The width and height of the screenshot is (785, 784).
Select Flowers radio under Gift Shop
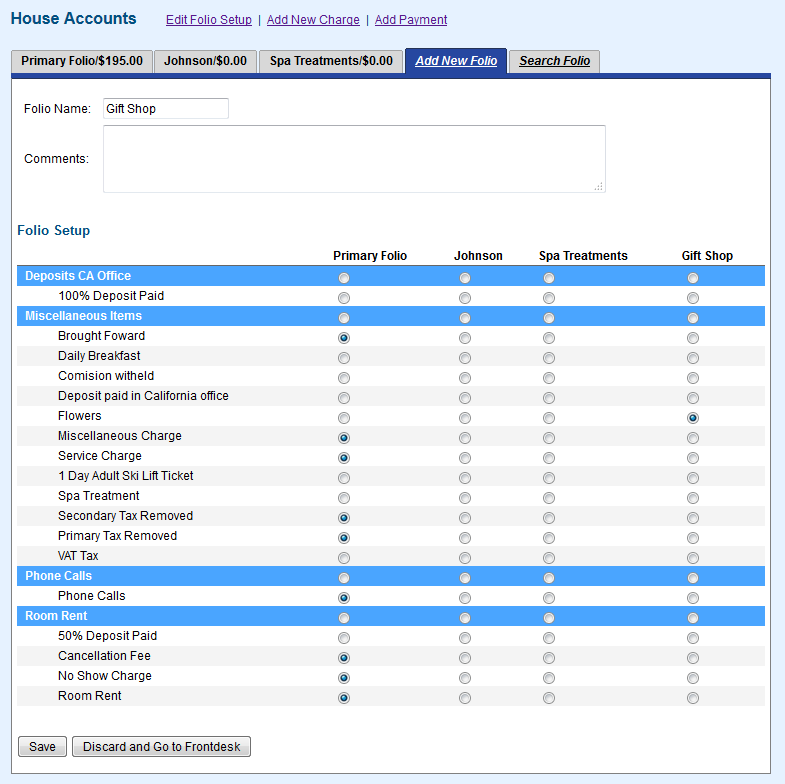(692, 418)
